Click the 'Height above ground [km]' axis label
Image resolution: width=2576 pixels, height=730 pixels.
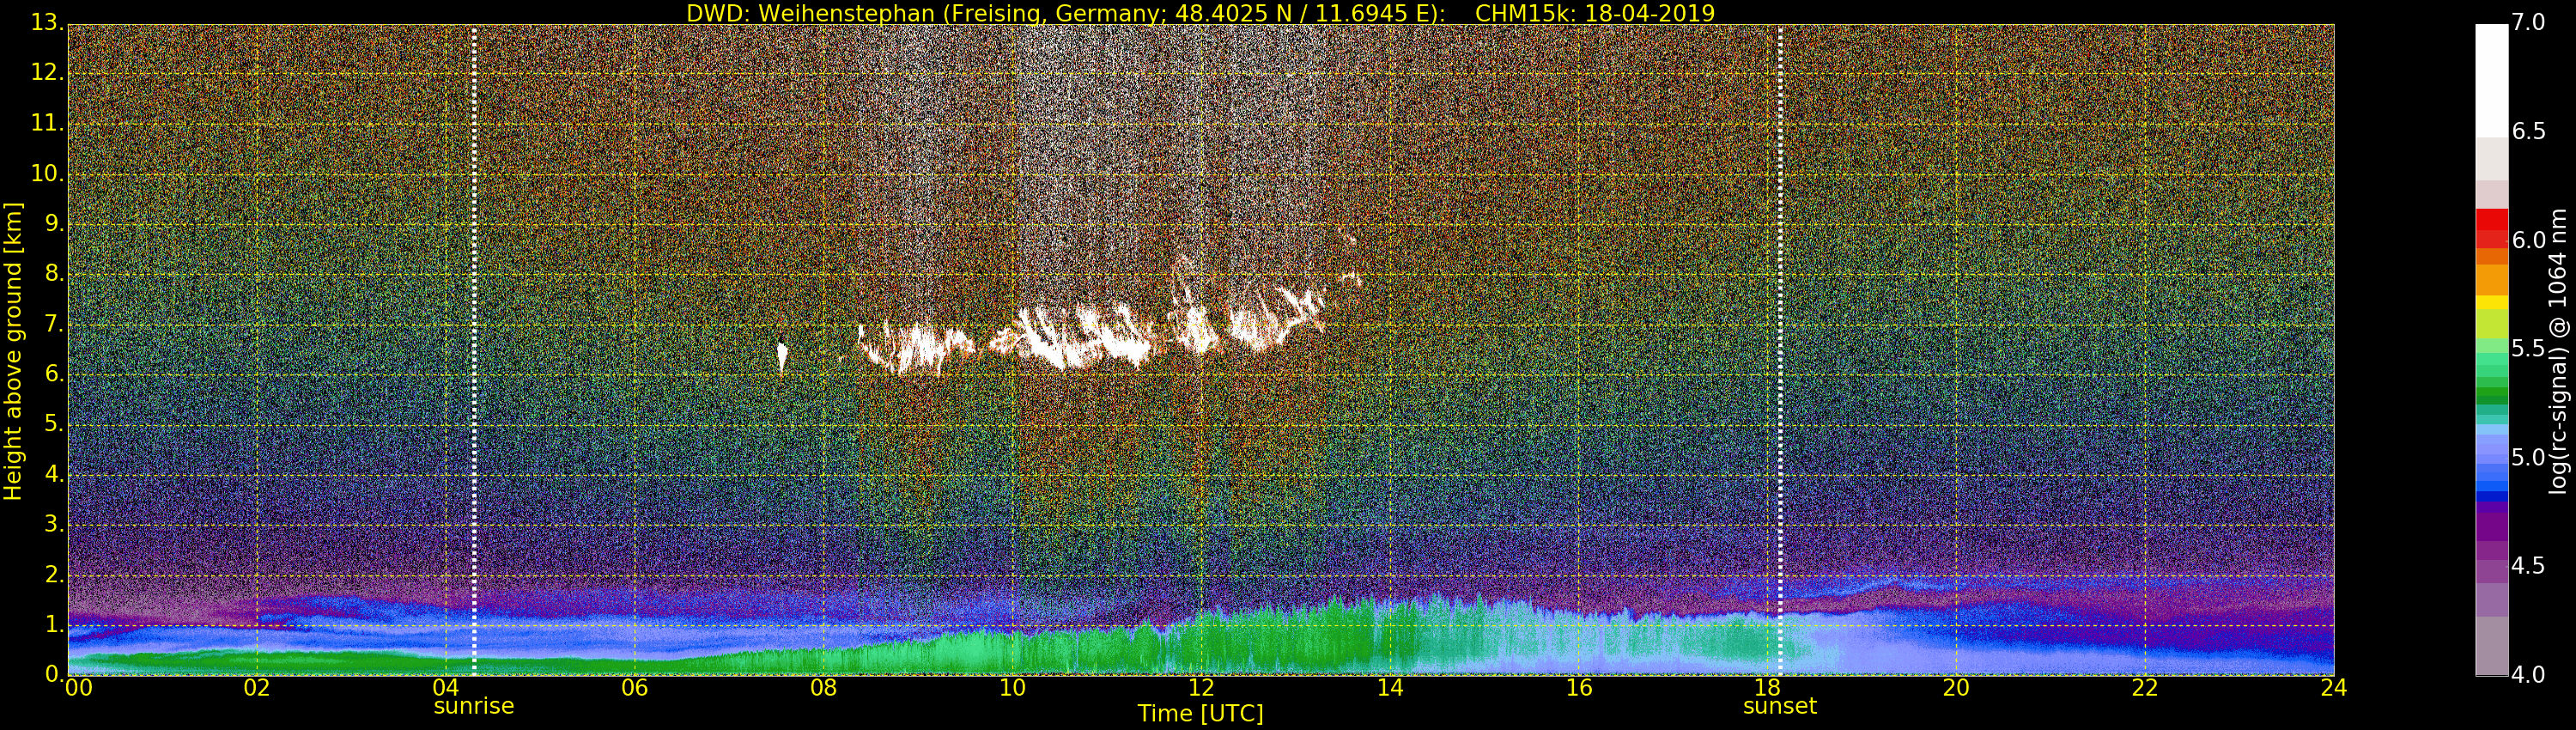click(13, 351)
